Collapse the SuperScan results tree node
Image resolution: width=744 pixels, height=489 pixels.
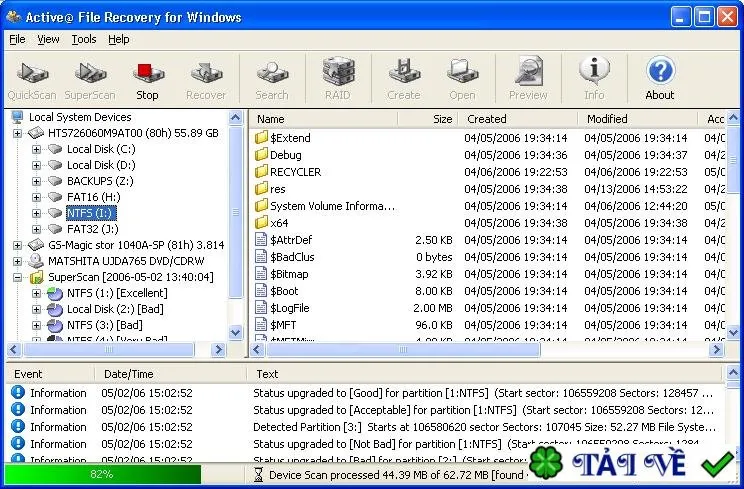click(17, 277)
